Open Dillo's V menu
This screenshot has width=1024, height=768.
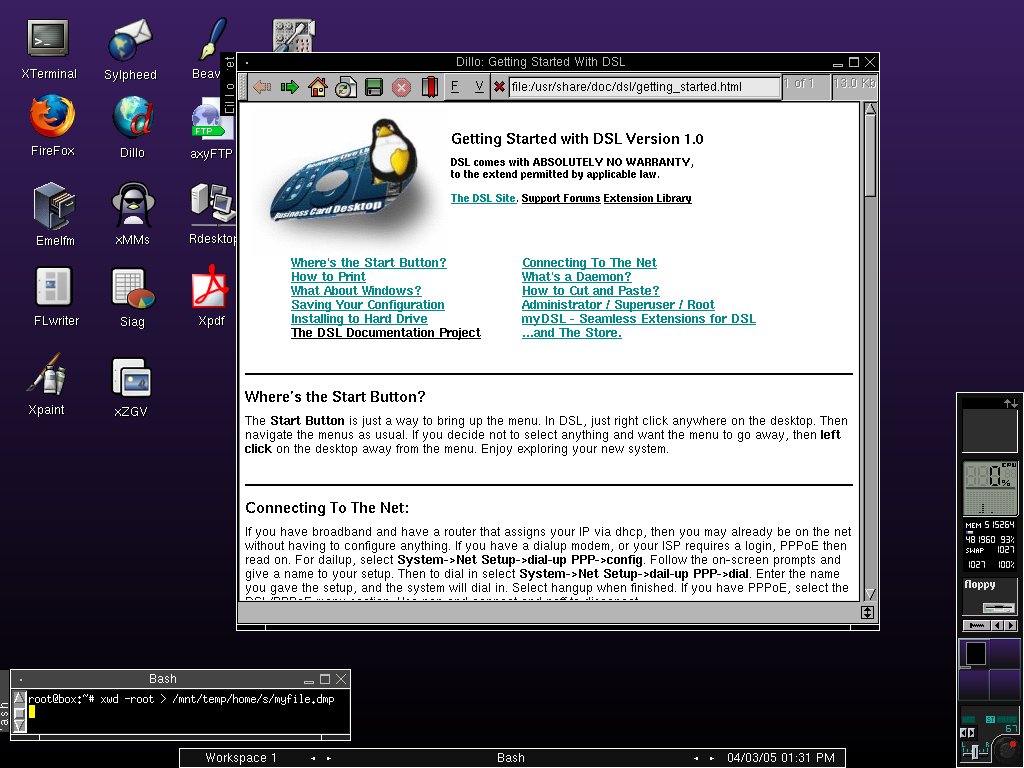pyautogui.click(x=479, y=87)
